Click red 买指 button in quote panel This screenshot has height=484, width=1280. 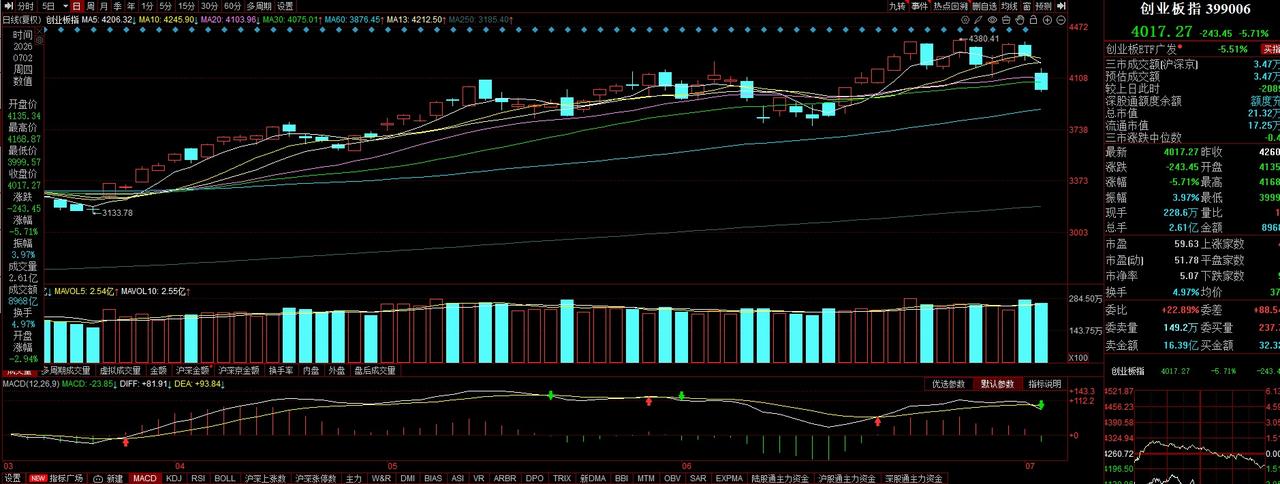pyautogui.click(x=1270, y=48)
